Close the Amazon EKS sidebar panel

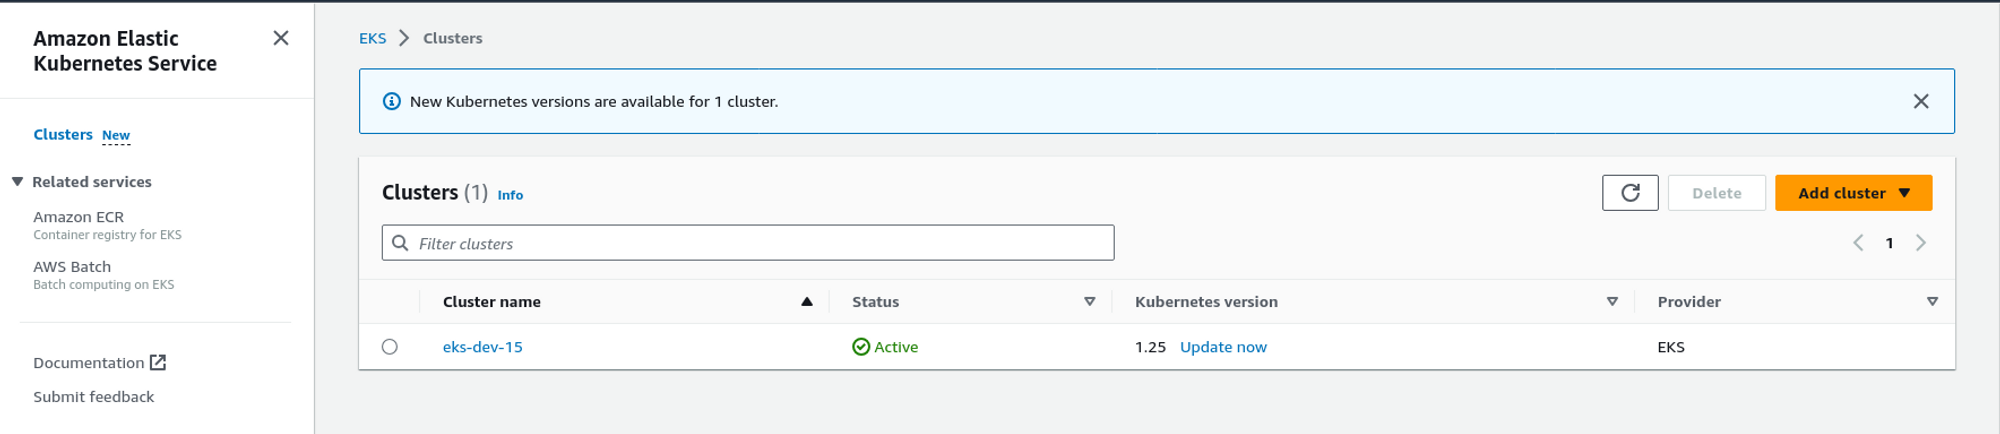281,38
